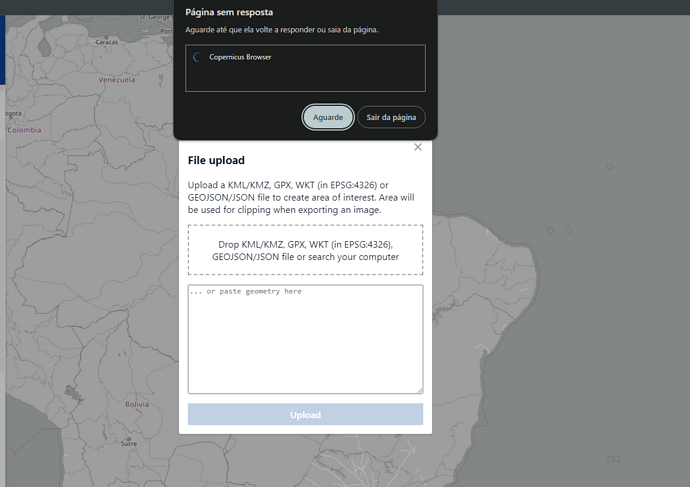
Task: Click the text area resize handle
Action: 419,390
